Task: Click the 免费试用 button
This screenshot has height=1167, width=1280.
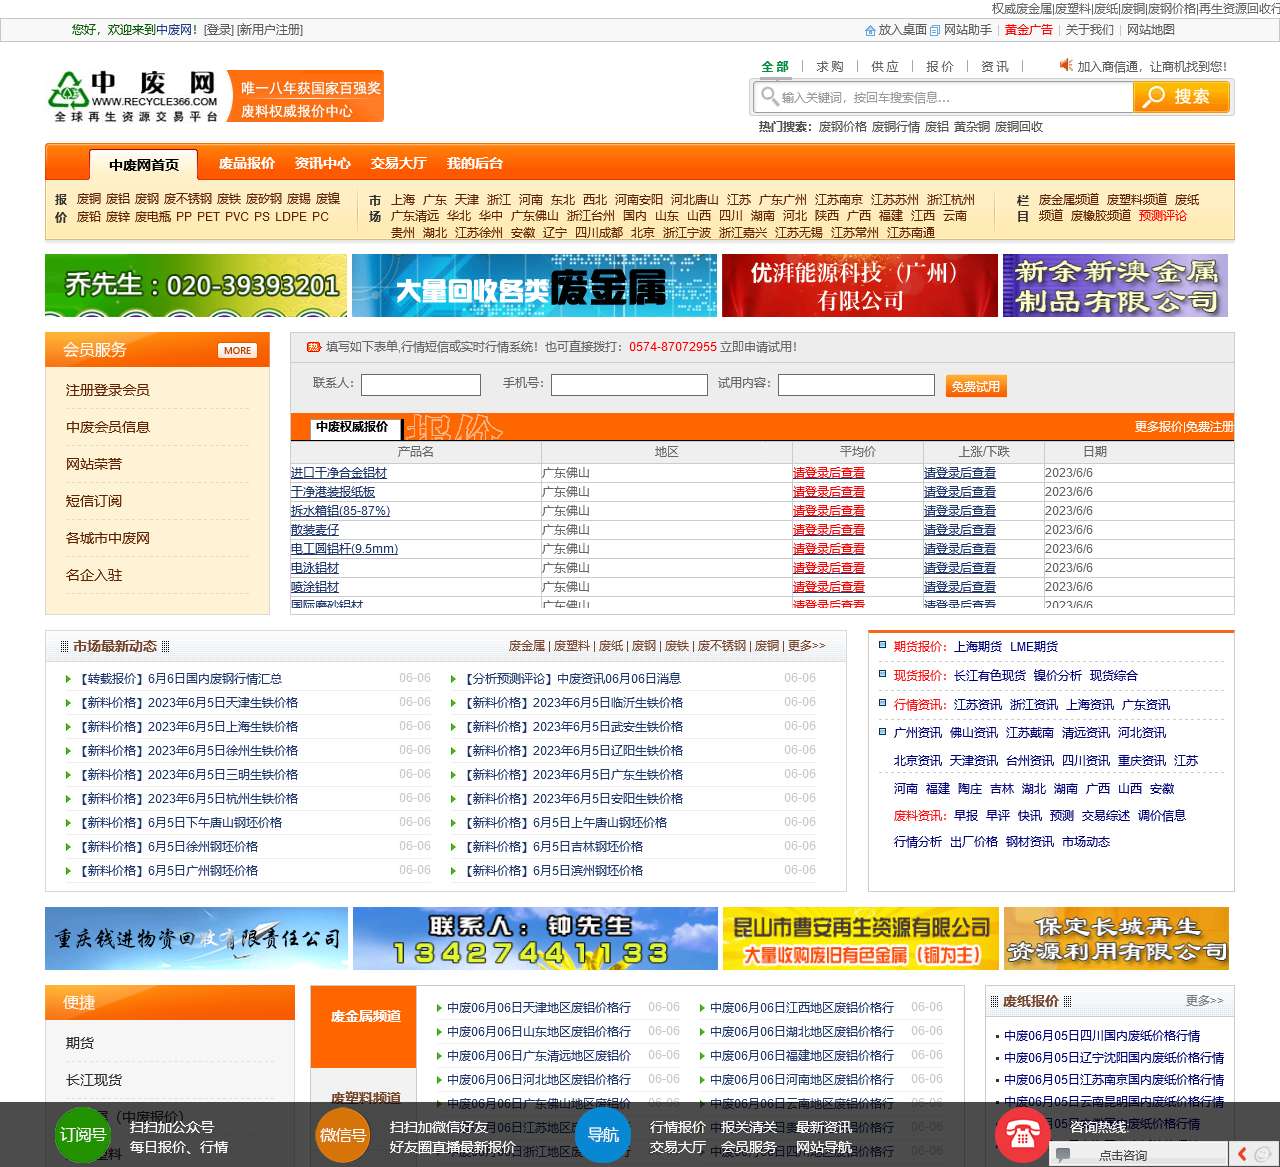Action: pyautogui.click(x=975, y=386)
